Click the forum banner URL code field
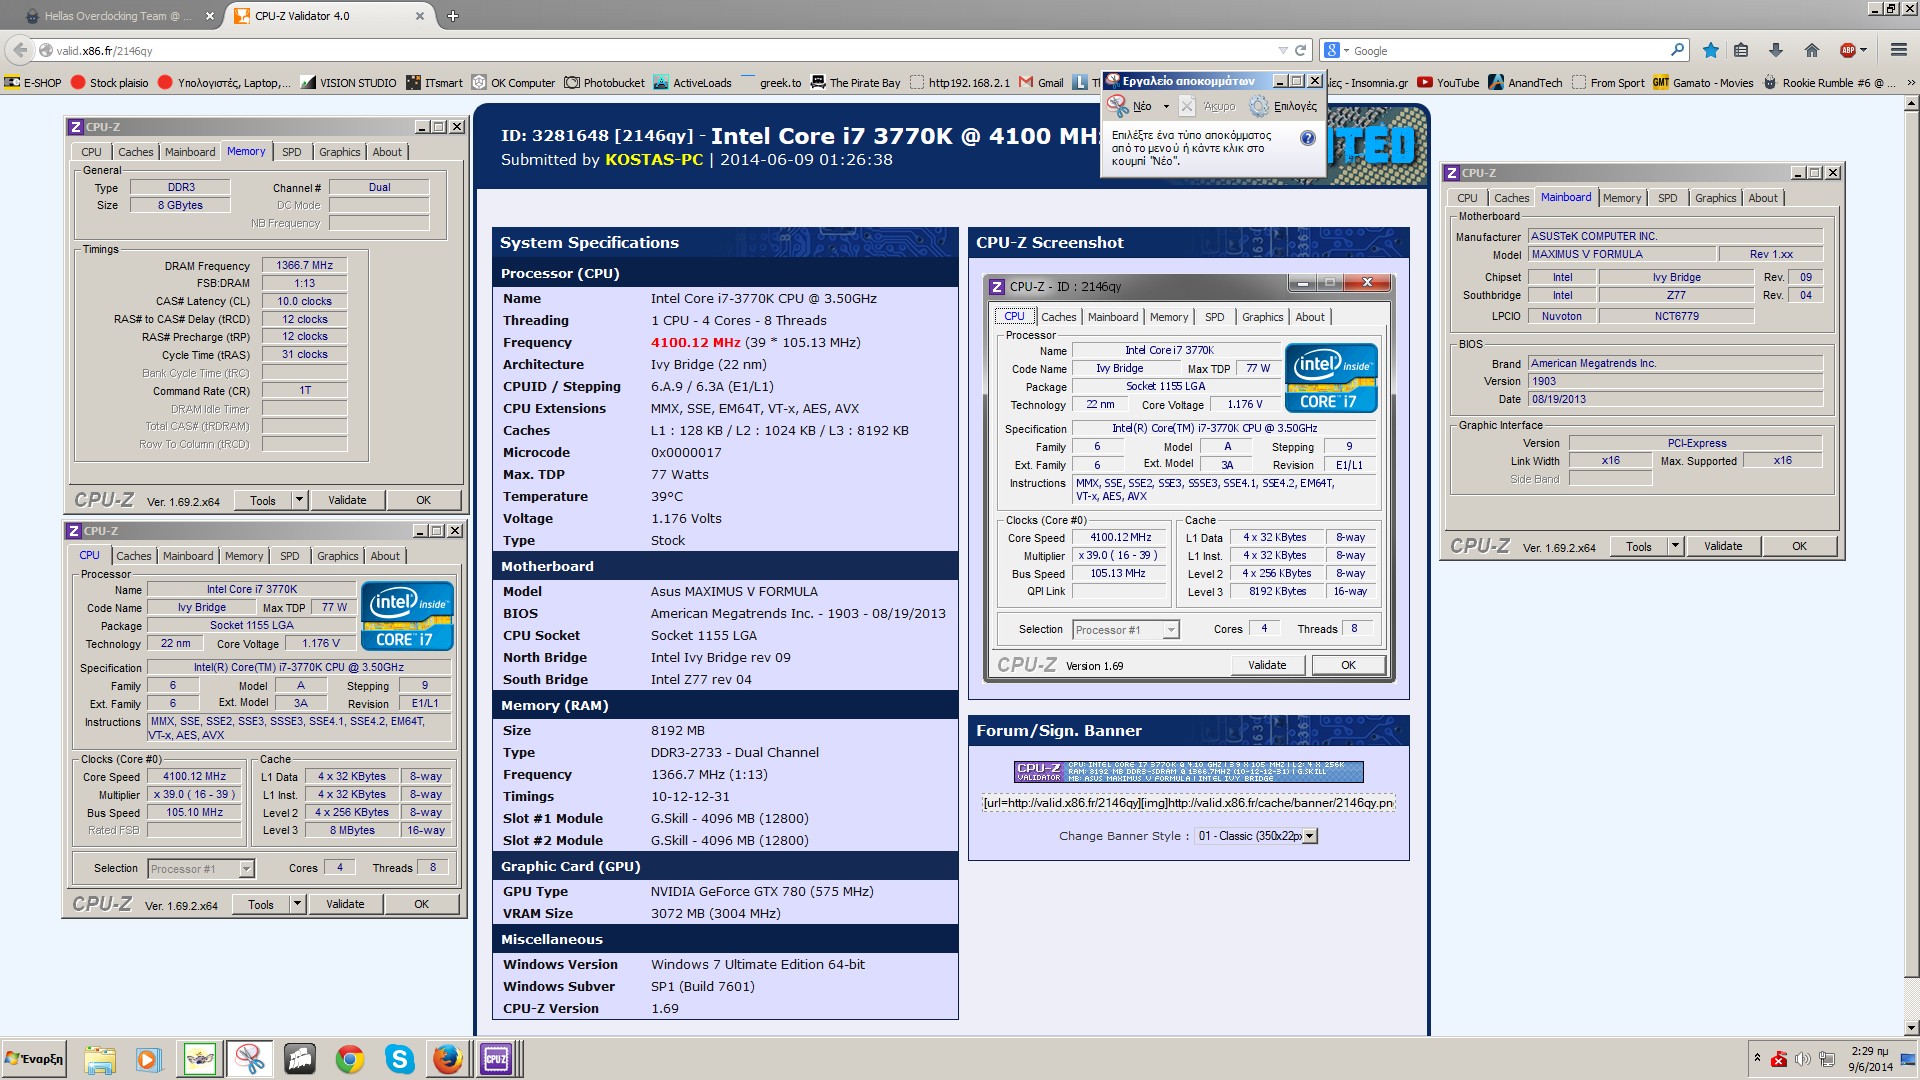The height and width of the screenshot is (1080, 1920). coord(1188,803)
